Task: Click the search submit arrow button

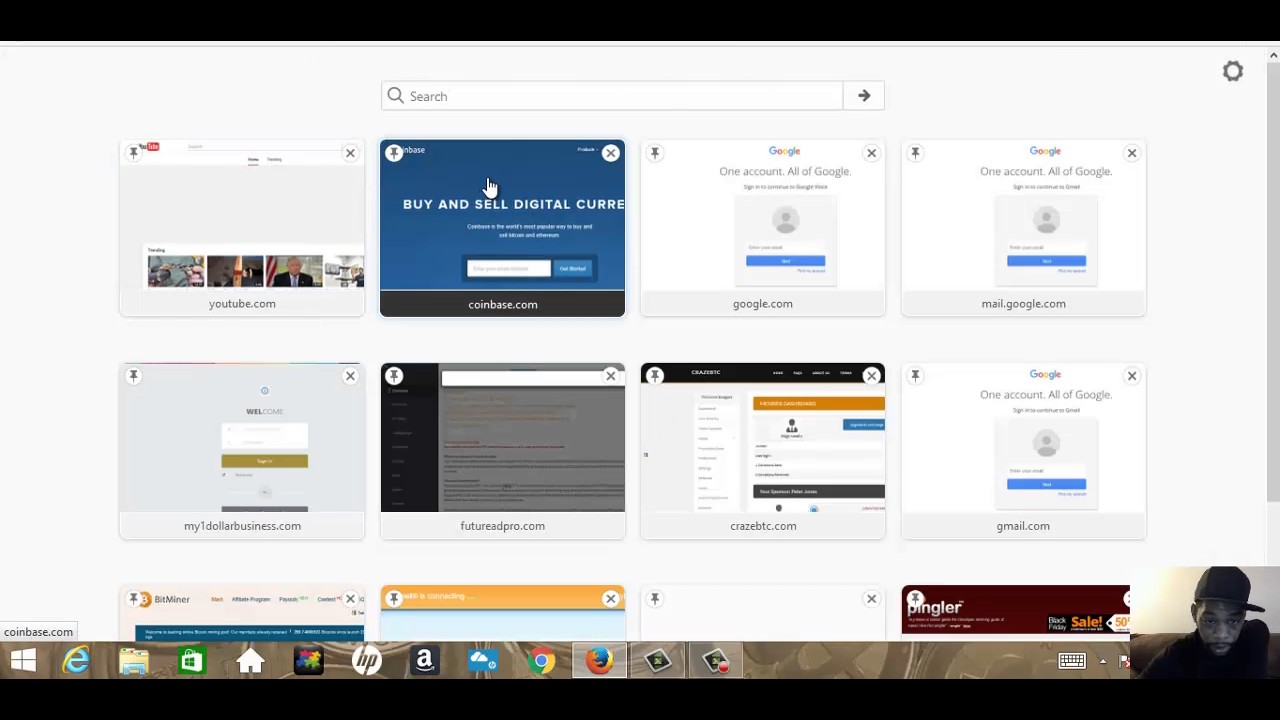Action: point(864,96)
